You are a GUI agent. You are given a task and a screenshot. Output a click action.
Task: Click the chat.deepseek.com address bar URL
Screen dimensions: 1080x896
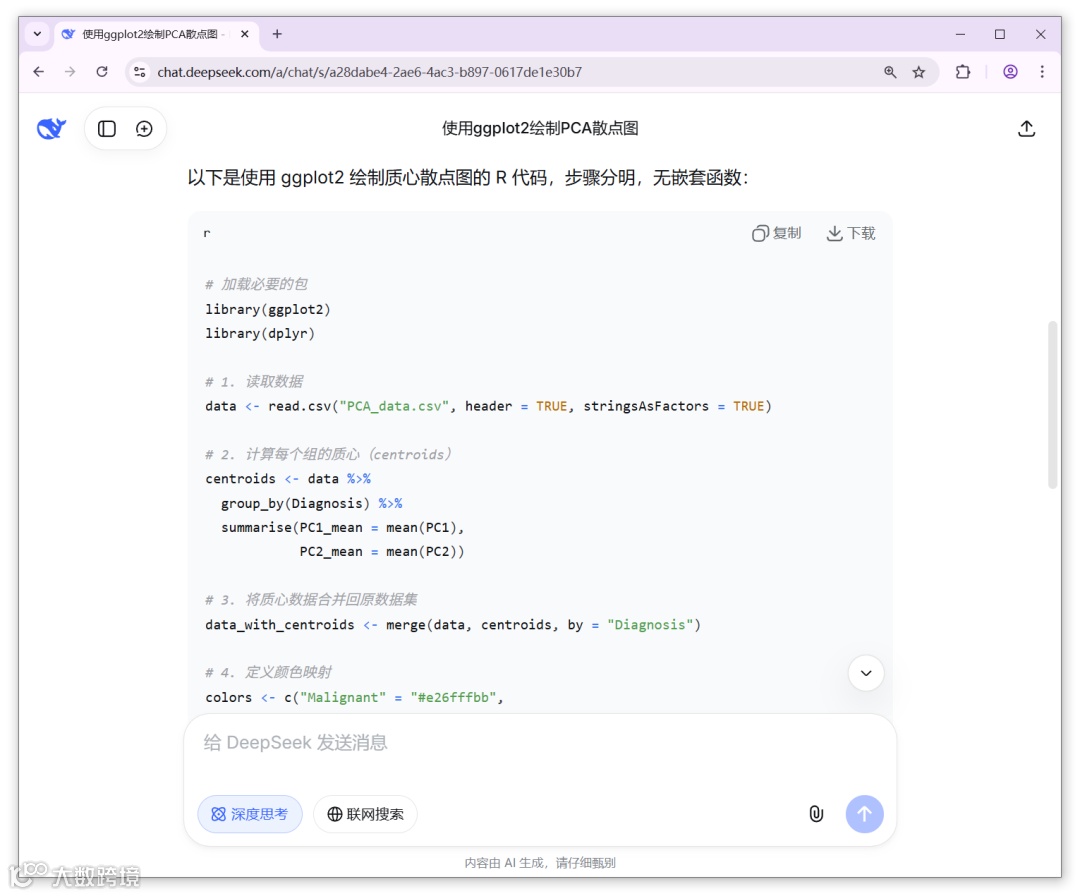pyautogui.click(x=369, y=72)
